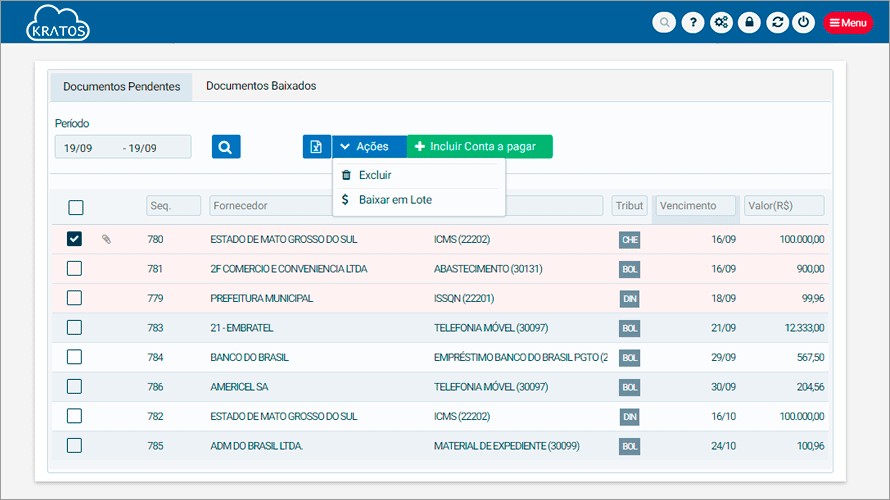Click the padlock lock icon
Image resolution: width=890 pixels, height=500 pixels.
749,23
